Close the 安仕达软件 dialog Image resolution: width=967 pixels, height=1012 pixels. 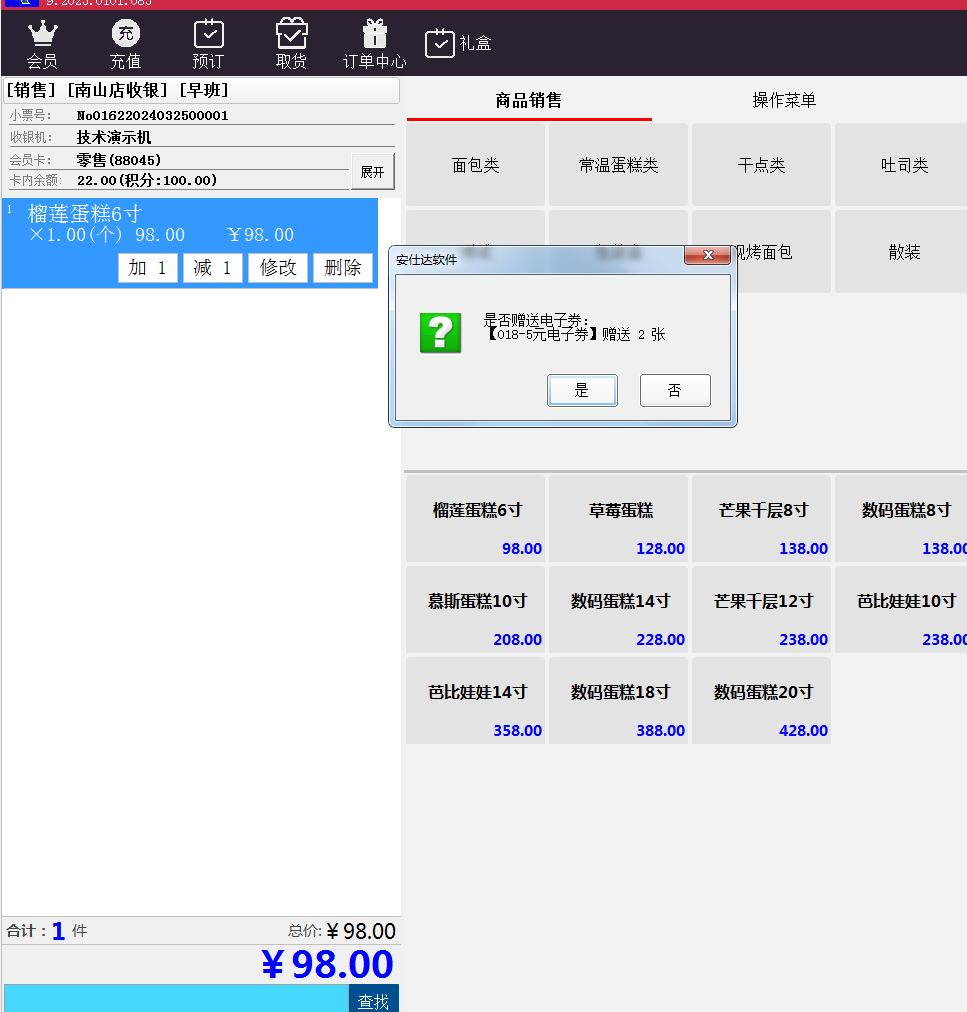[x=707, y=256]
